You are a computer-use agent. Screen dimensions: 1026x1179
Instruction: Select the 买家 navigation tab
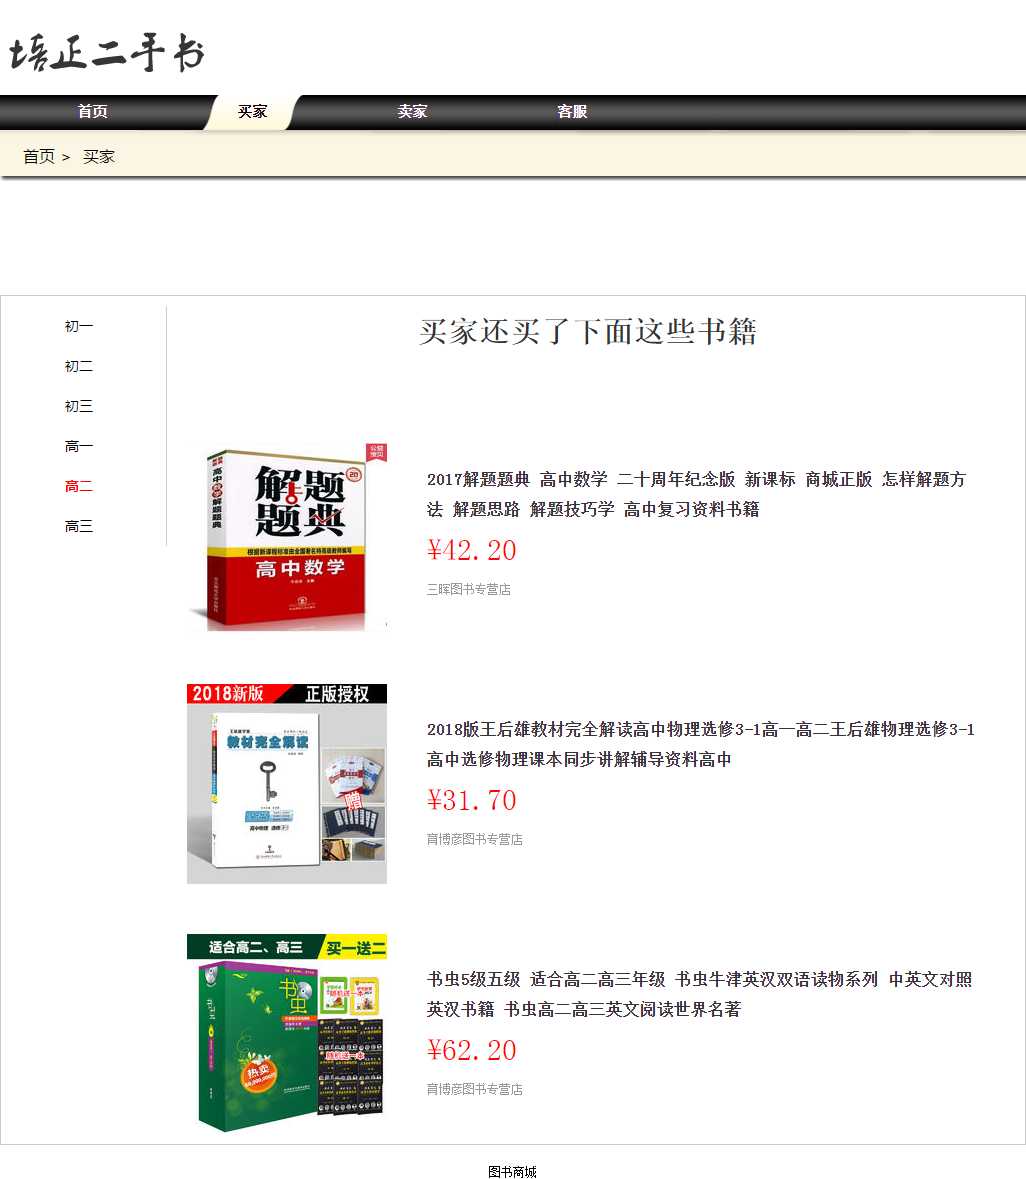[253, 112]
